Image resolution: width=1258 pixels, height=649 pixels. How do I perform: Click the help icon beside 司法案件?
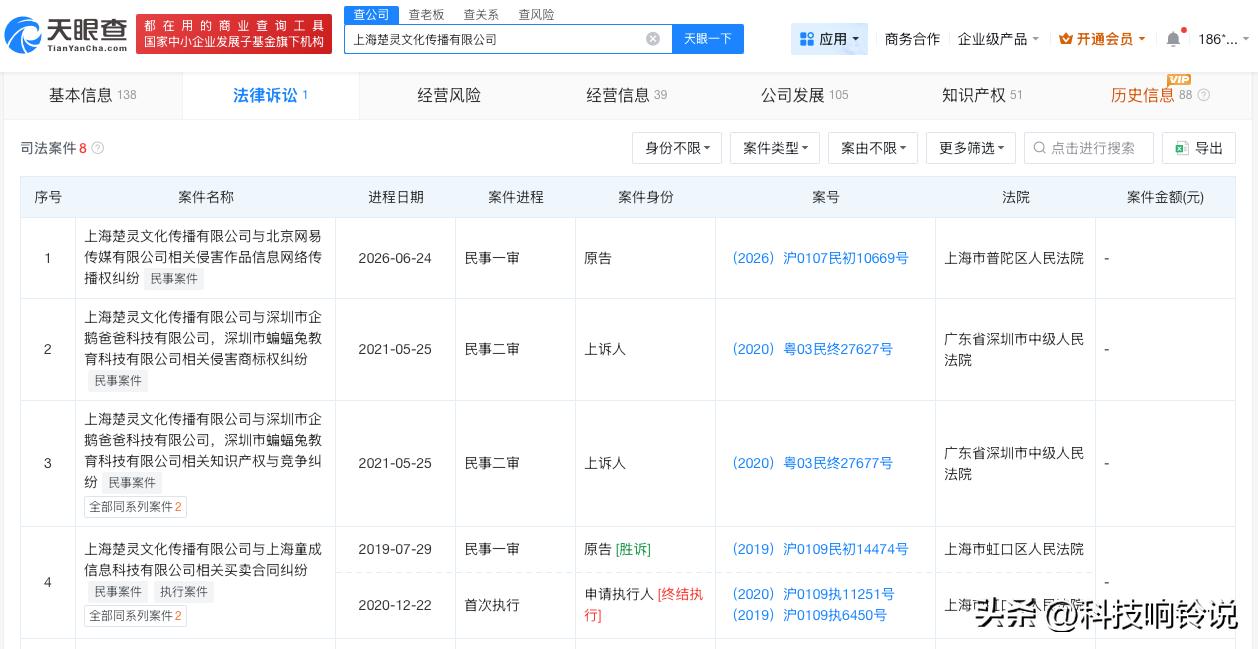(98, 148)
